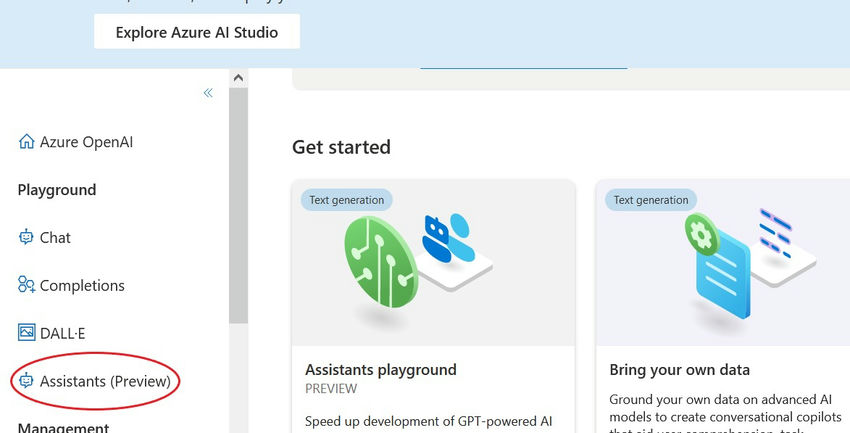Open the Bring your own data illustration
Image resolution: width=850 pixels, height=433 pixels.
coord(723,263)
